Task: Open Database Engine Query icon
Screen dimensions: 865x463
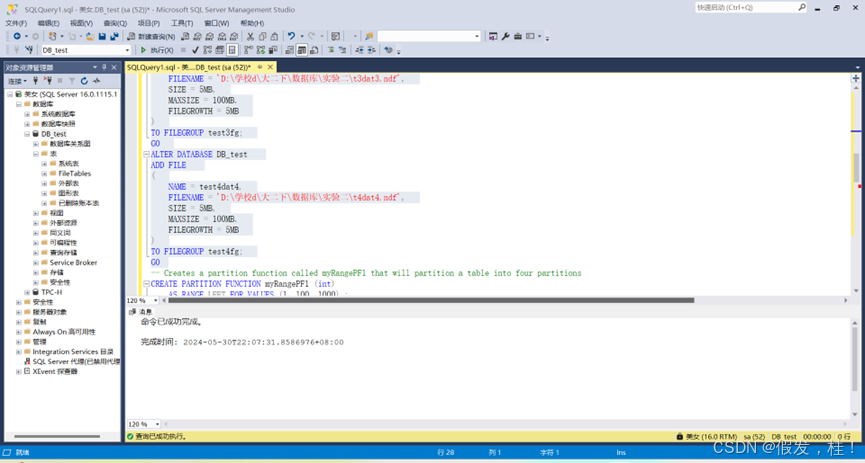Action: click(185, 36)
